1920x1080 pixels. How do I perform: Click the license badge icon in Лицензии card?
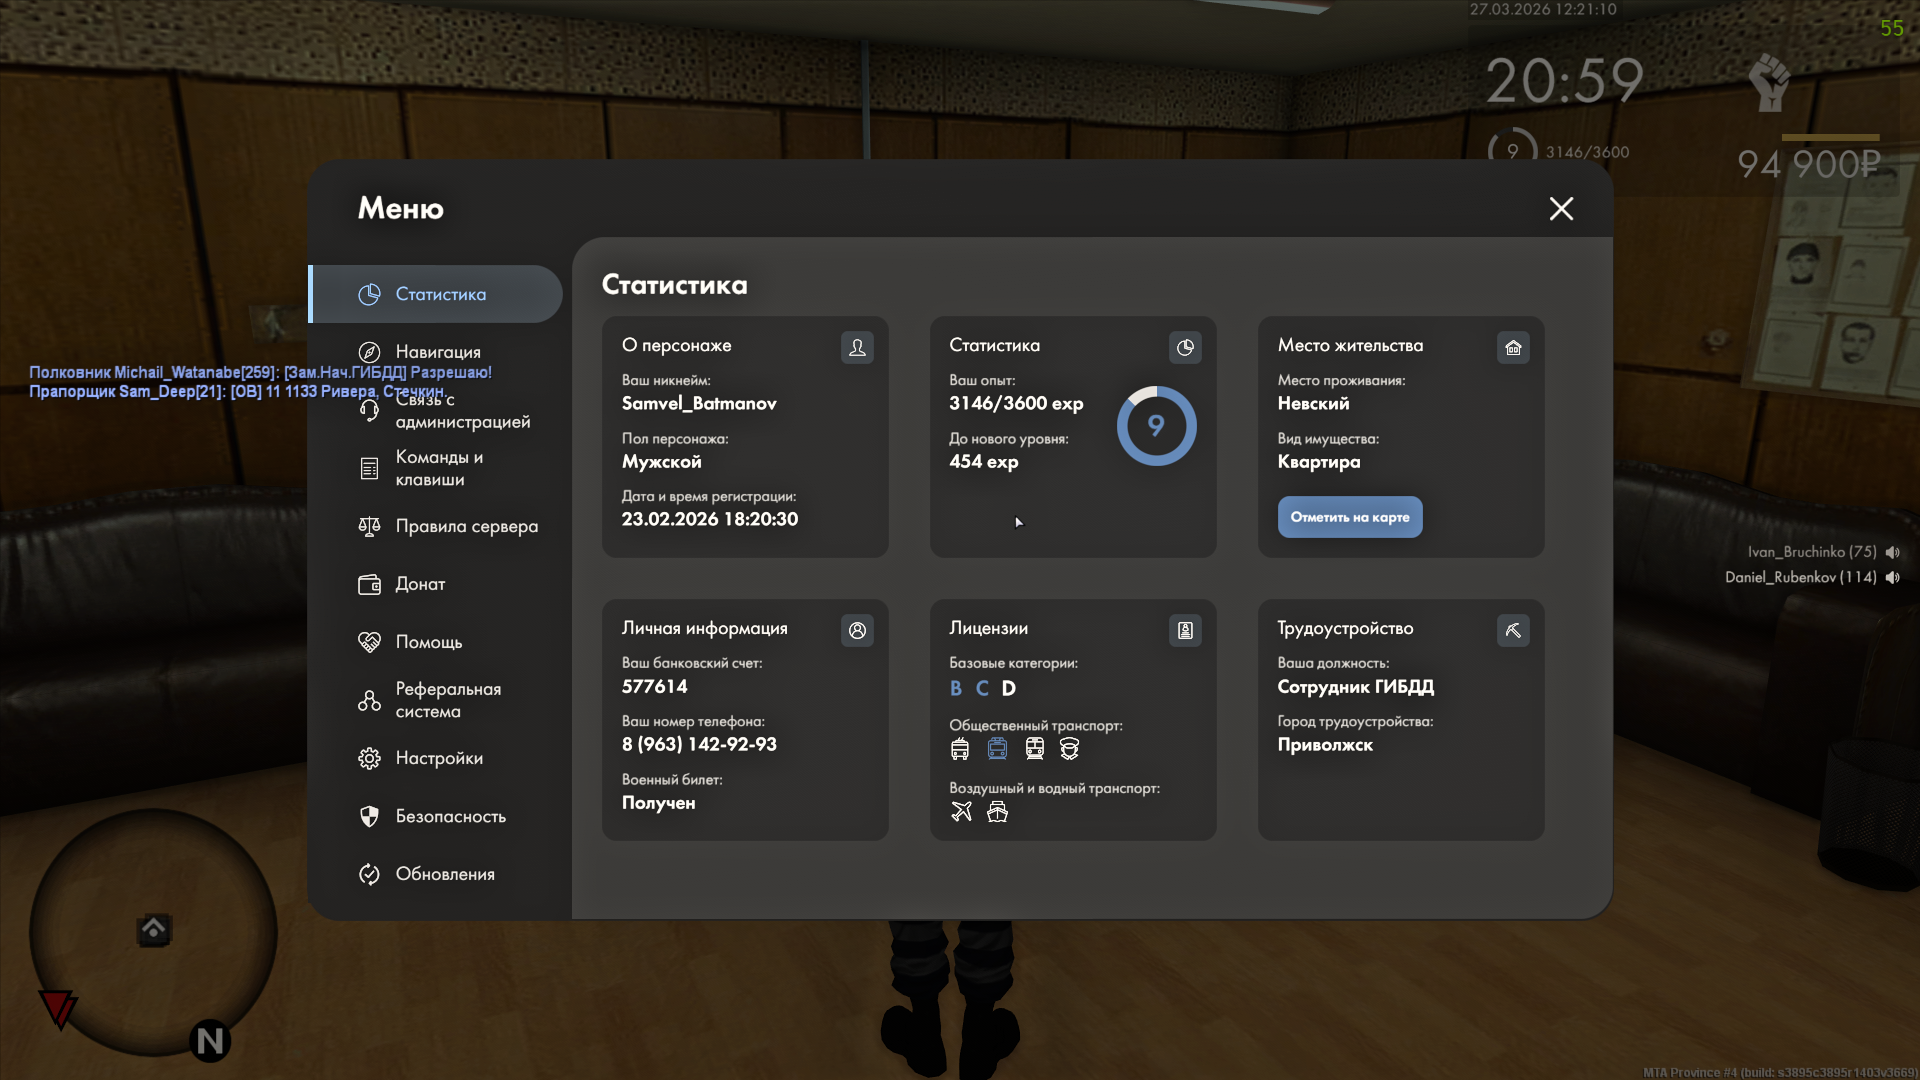(1185, 630)
